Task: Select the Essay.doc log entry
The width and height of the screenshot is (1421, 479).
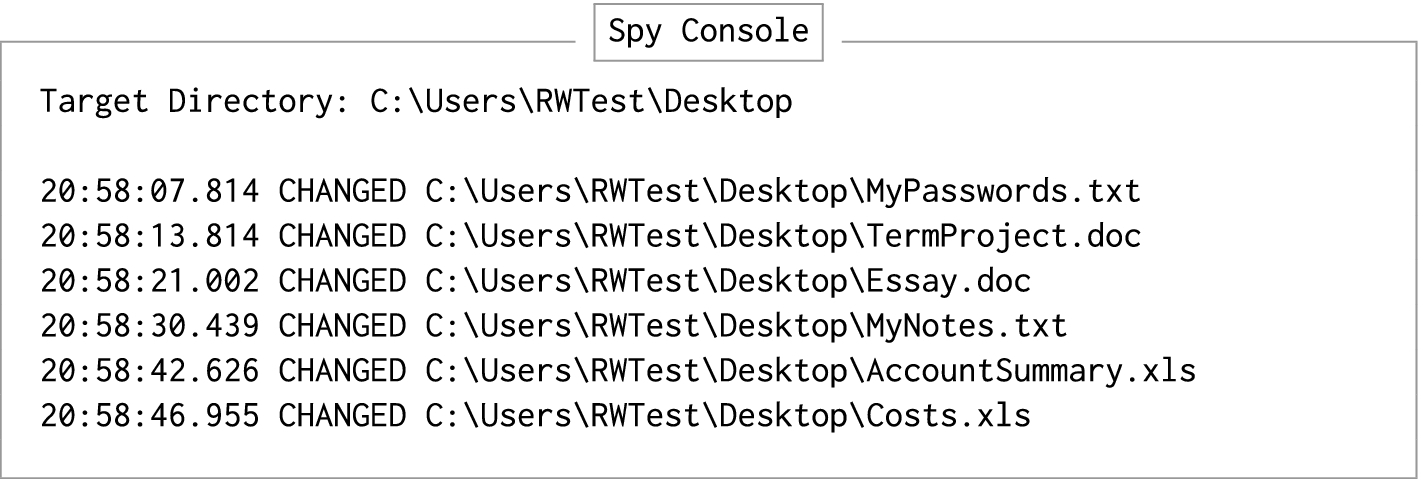Action: click(535, 281)
